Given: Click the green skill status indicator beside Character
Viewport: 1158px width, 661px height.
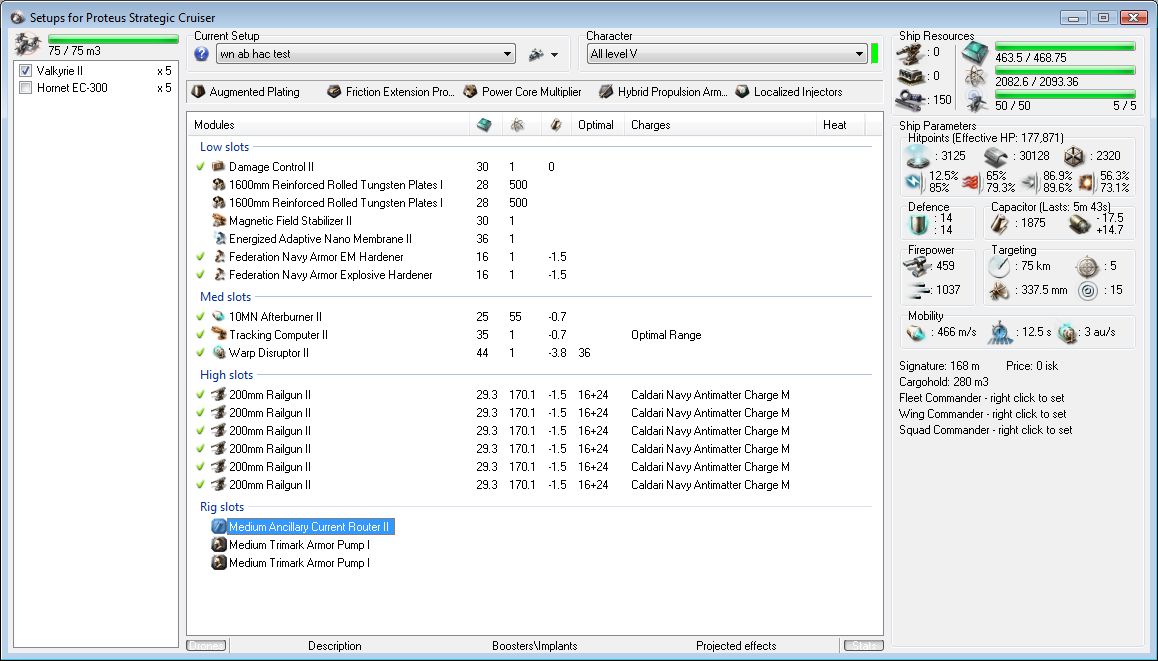Looking at the screenshot, I should point(874,53).
